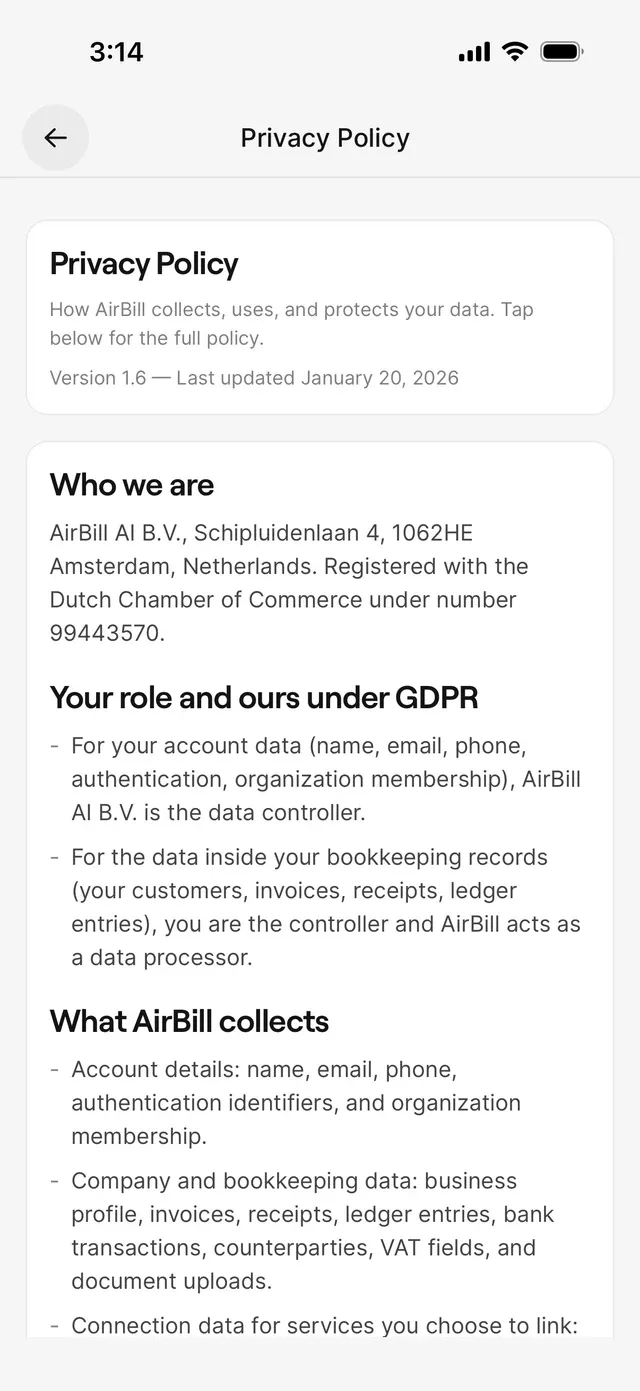Tap the 'How AirBill collects, uses' description text

click(292, 324)
